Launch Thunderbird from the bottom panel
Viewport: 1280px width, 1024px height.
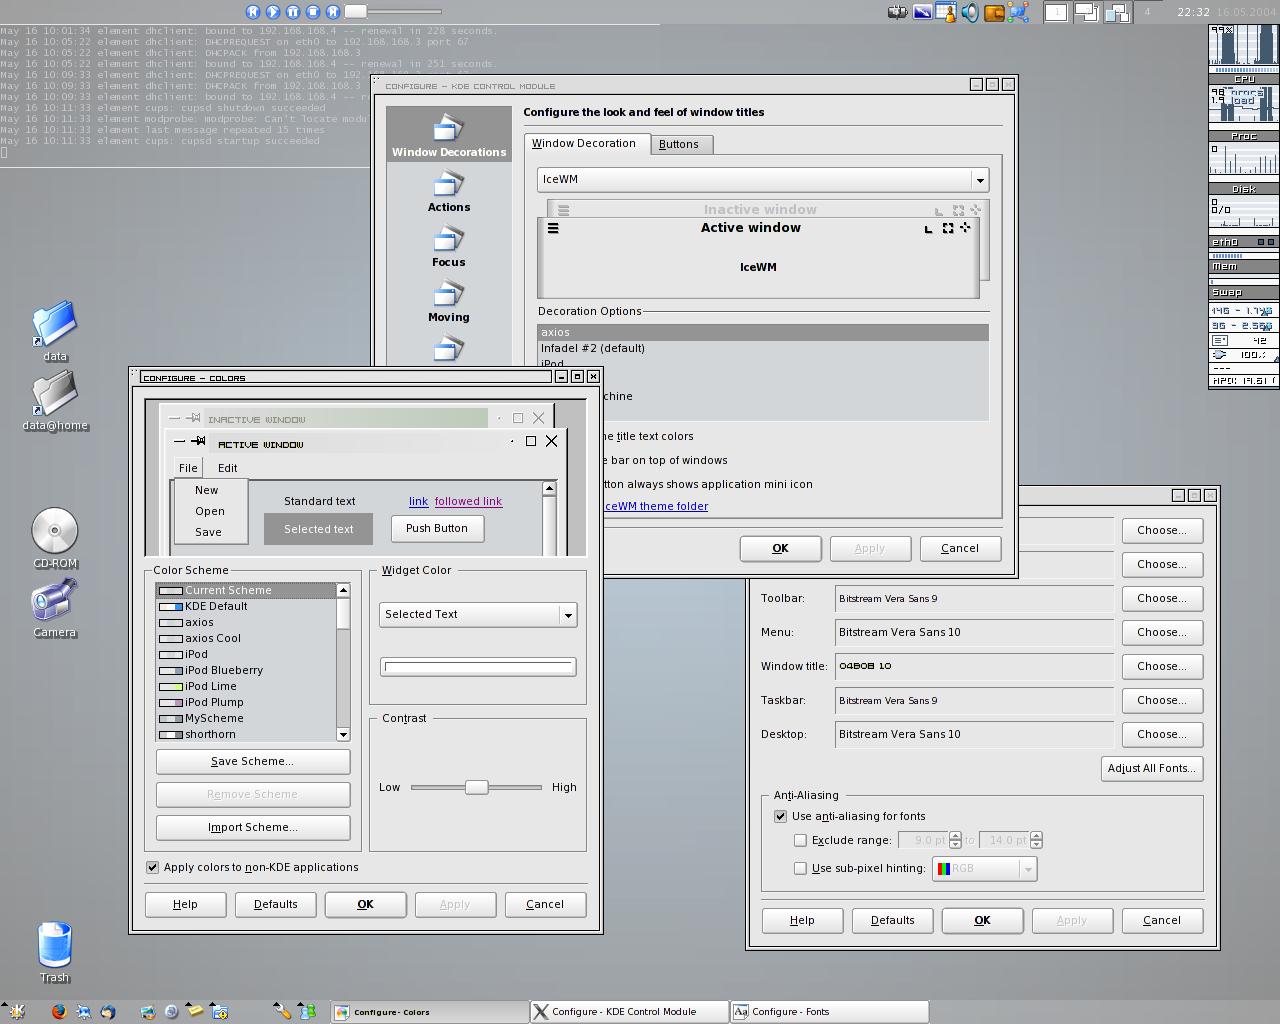point(108,1012)
